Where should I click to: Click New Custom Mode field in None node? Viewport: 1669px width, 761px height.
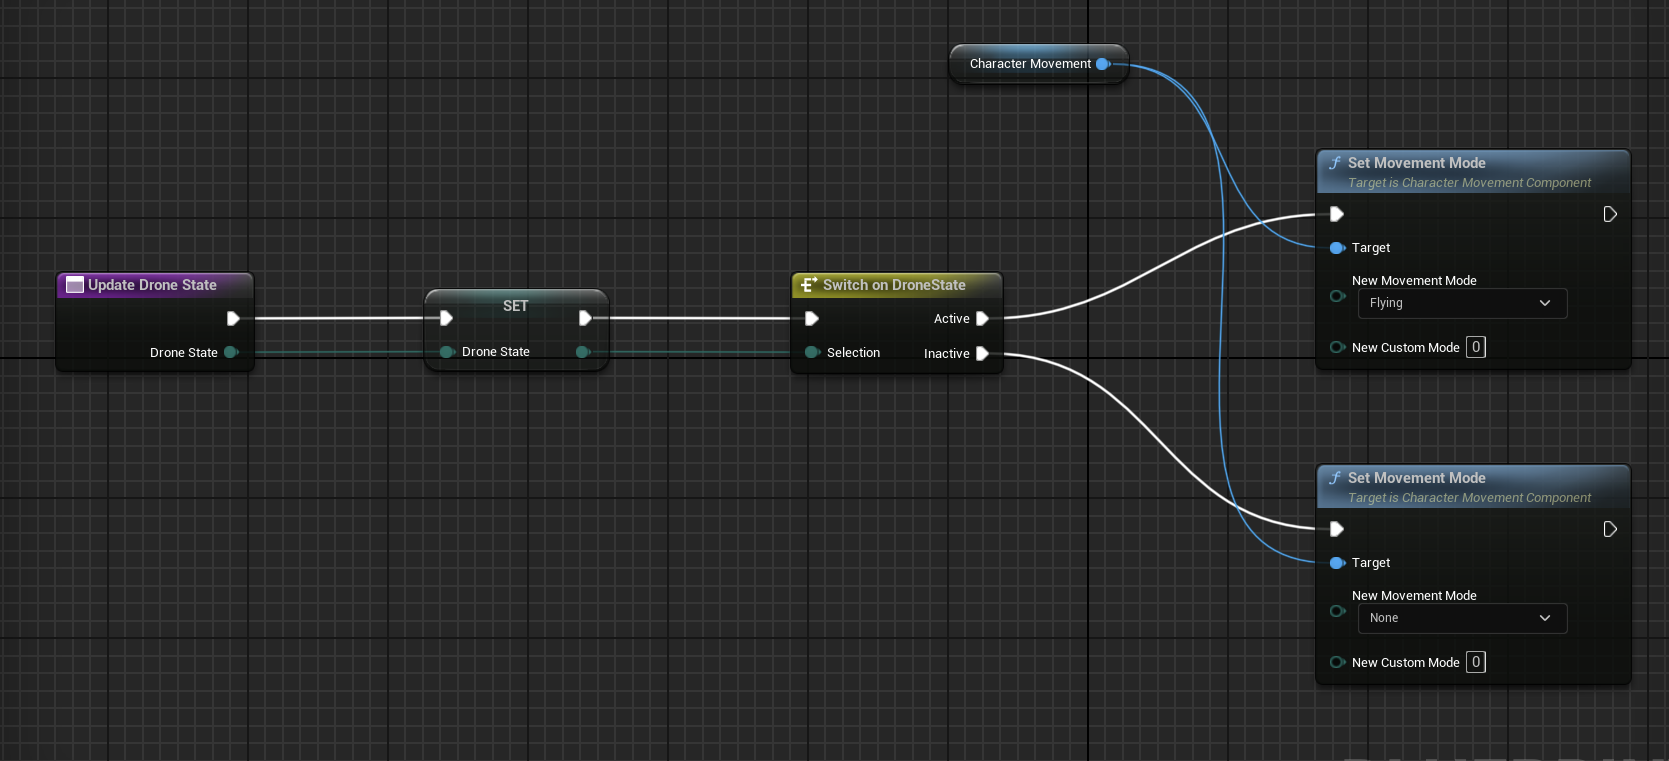(x=1475, y=662)
